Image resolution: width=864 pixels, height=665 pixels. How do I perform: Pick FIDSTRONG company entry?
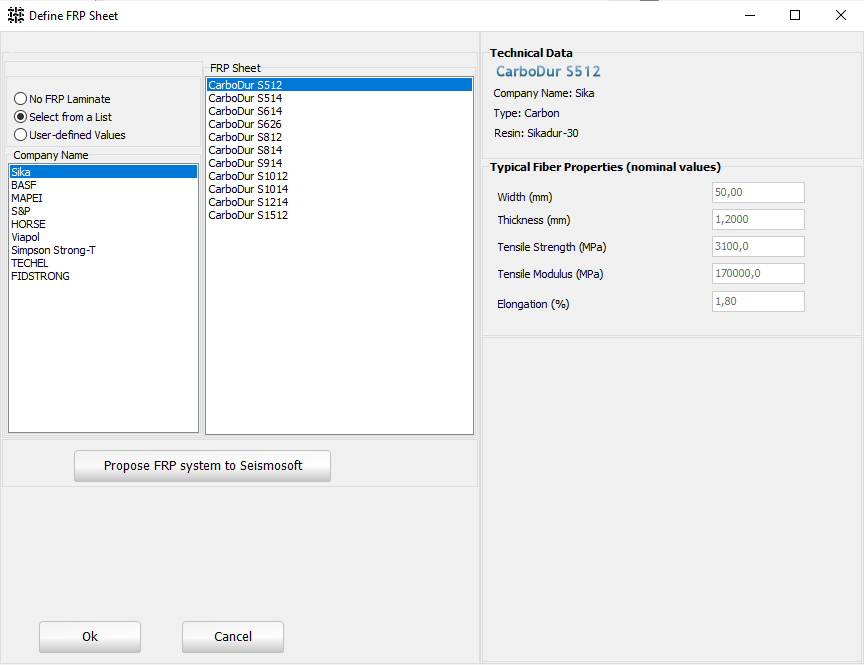point(103,276)
